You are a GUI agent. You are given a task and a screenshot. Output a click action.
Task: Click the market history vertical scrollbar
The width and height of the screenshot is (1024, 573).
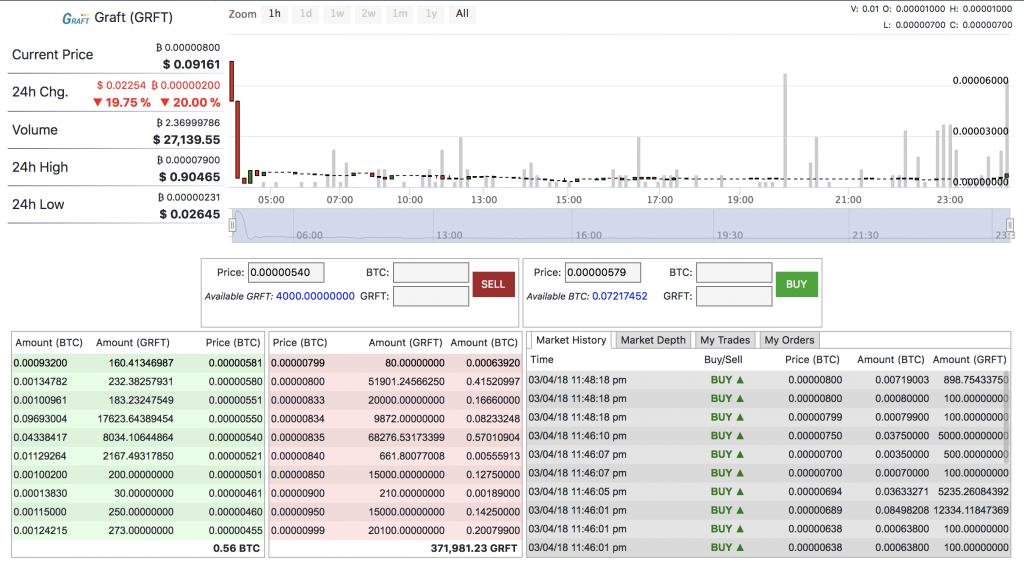[1007, 418]
